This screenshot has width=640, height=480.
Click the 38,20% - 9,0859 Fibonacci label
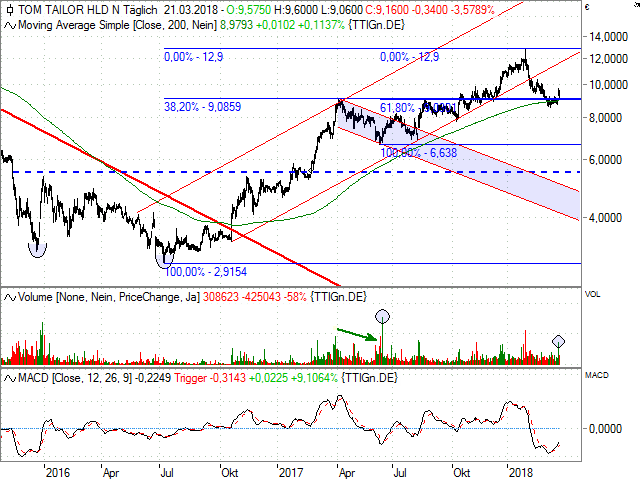[x=202, y=107]
